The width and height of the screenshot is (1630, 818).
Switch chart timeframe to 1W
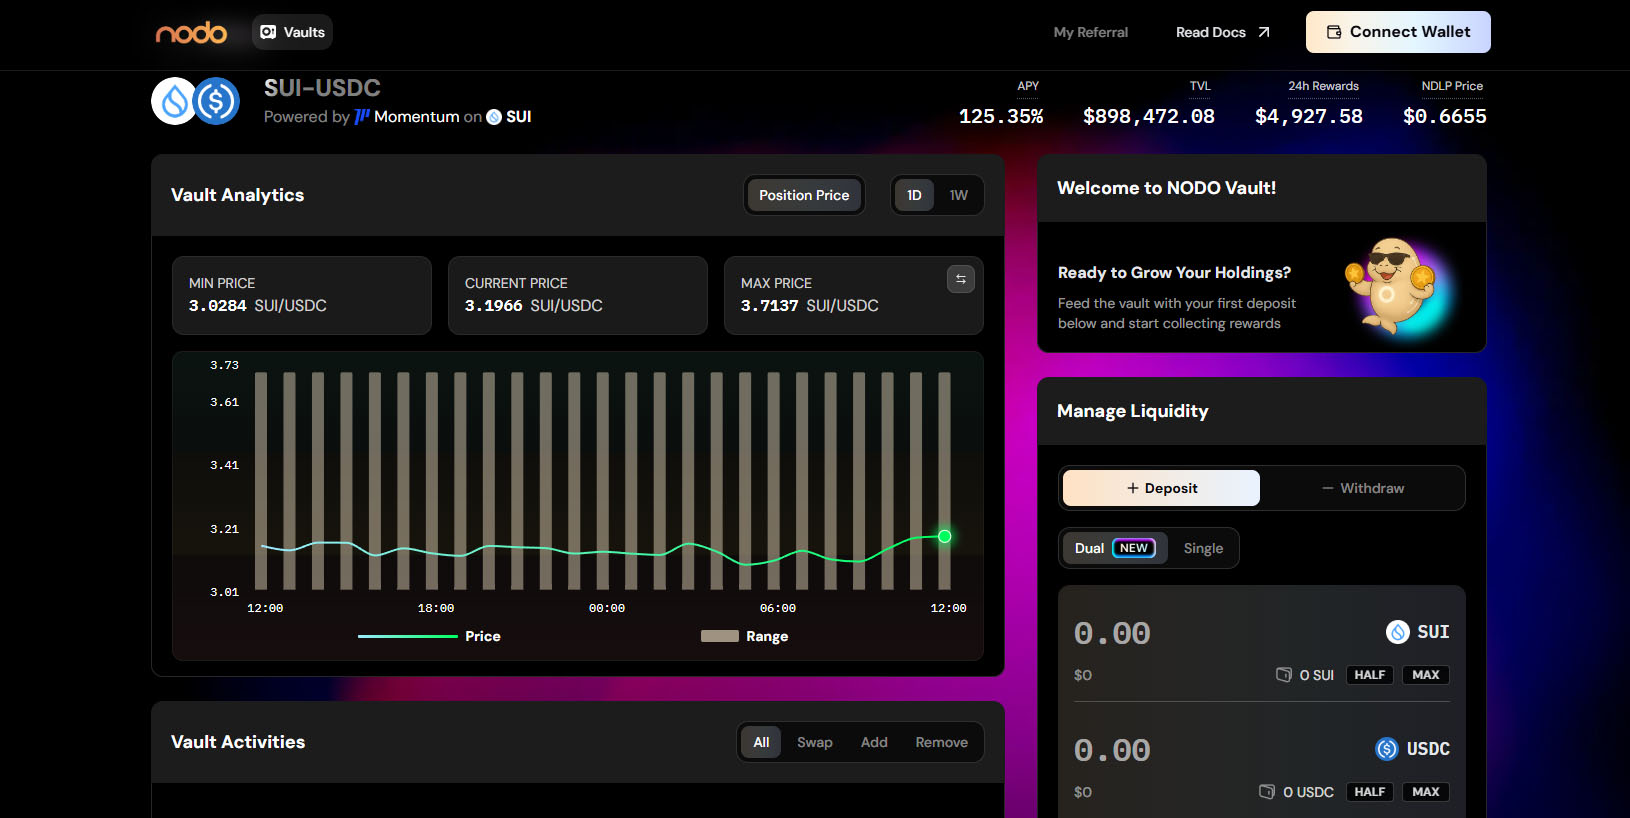[x=958, y=195]
